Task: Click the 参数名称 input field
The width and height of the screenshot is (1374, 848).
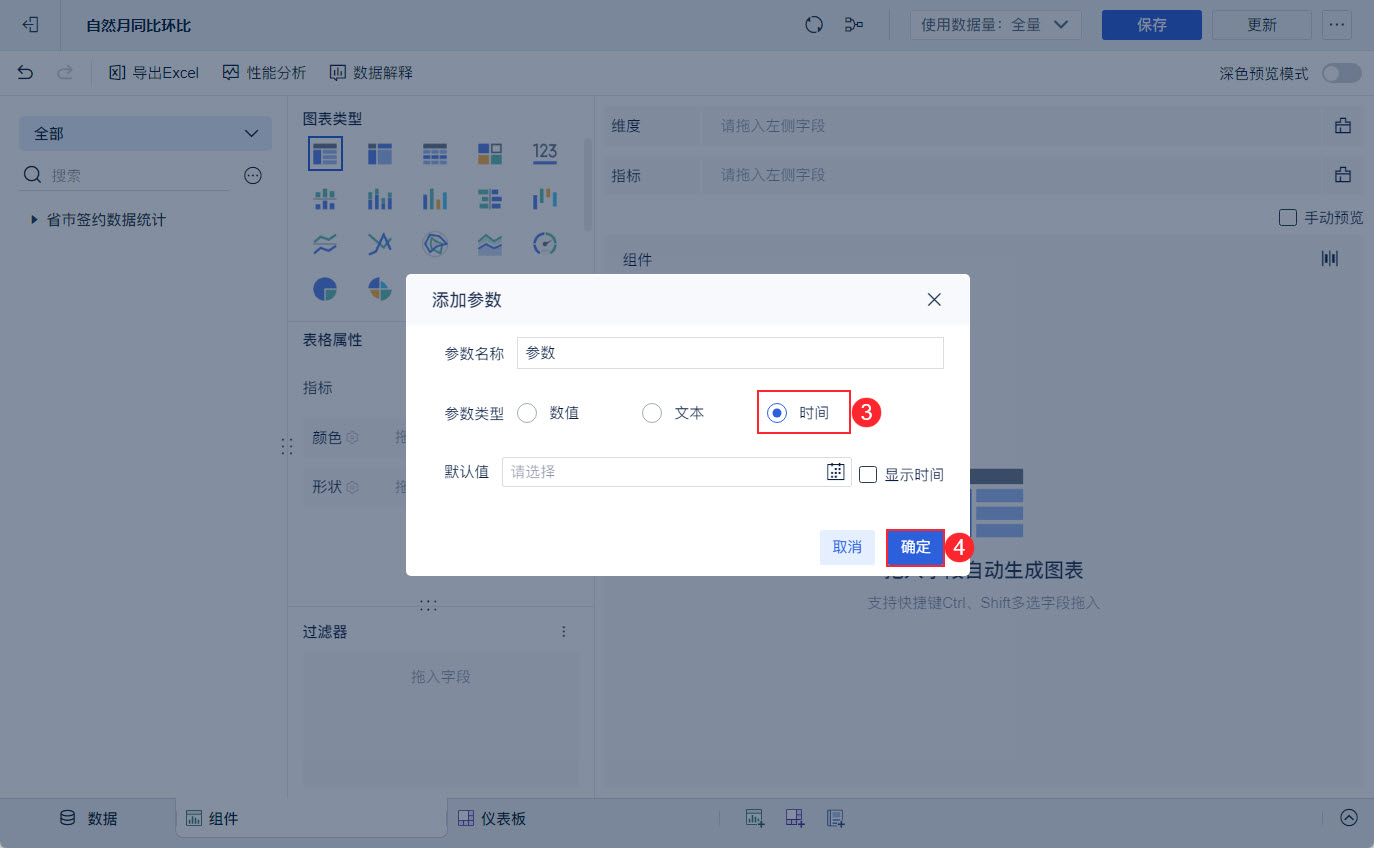Action: [x=730, y=353]
